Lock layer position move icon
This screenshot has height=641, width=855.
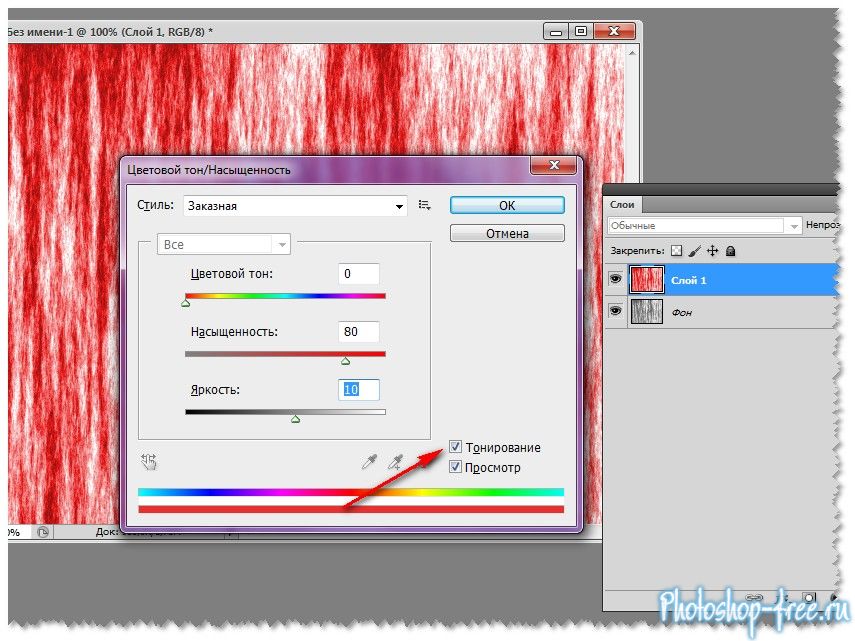pyautogui.click(x=712, y=251)
